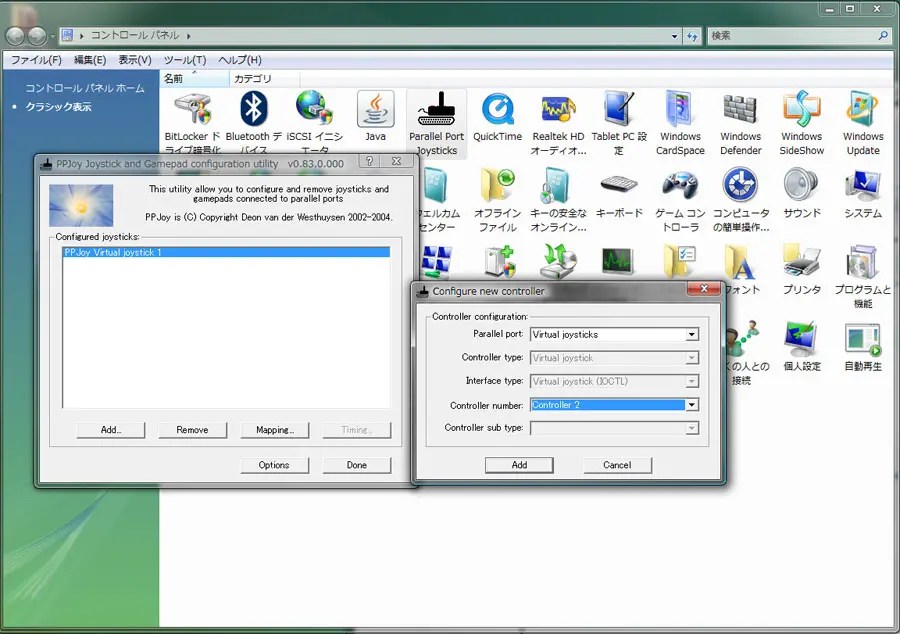
Task: Open the QuickTime icon
Action: 497,116
